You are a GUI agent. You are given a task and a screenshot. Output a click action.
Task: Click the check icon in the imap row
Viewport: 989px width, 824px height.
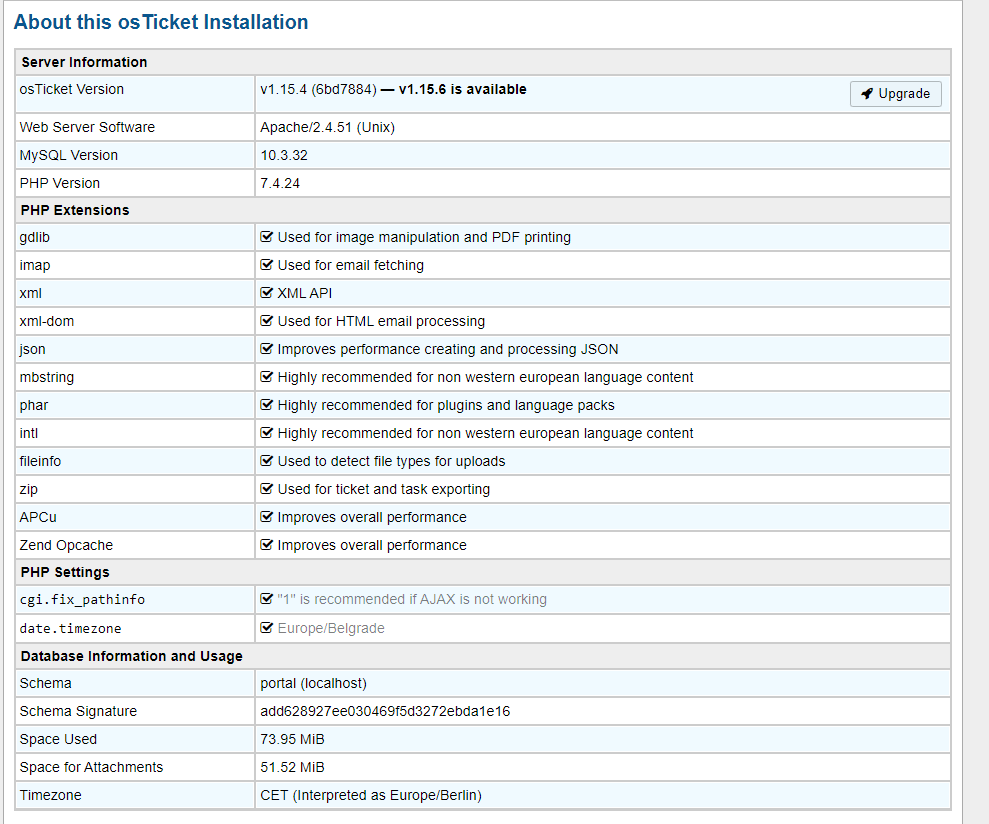[267, 265]
